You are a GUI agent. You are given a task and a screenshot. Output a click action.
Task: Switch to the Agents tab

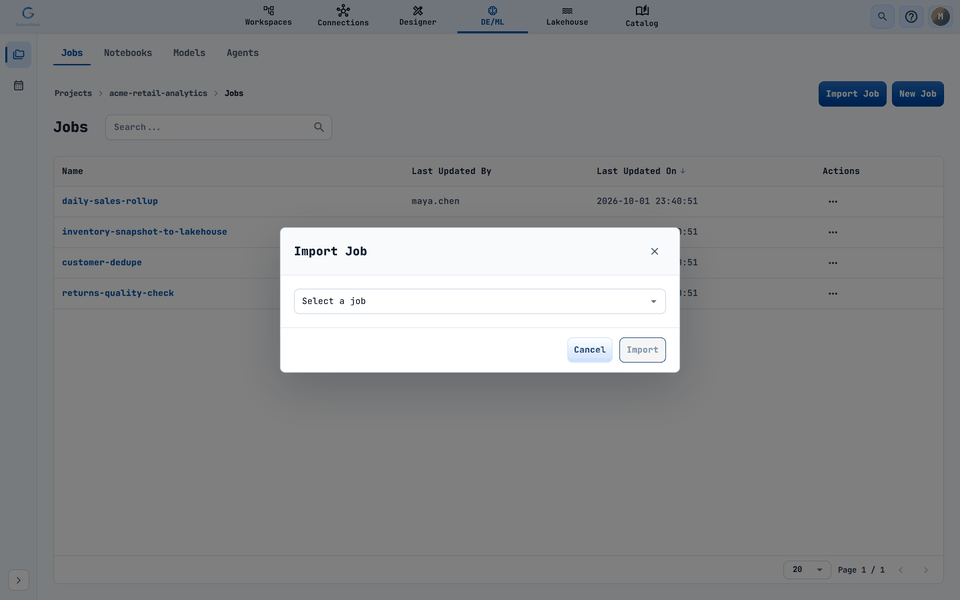click(x=242, y=53)
